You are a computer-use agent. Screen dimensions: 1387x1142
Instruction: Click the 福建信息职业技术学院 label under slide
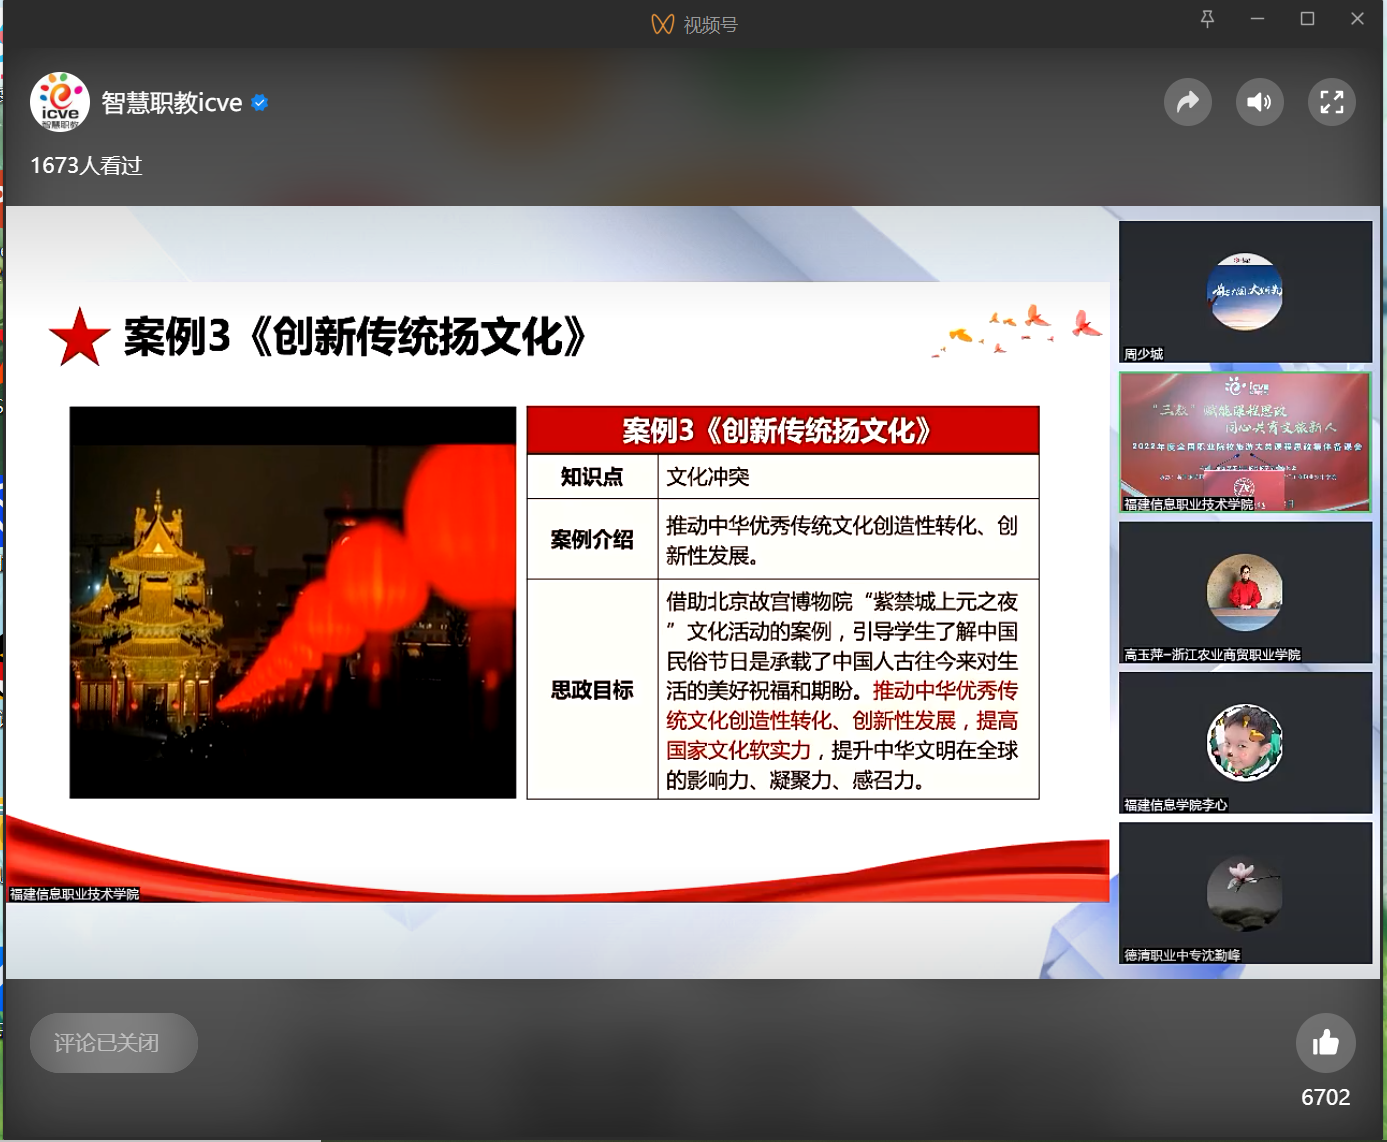(75, 894)
